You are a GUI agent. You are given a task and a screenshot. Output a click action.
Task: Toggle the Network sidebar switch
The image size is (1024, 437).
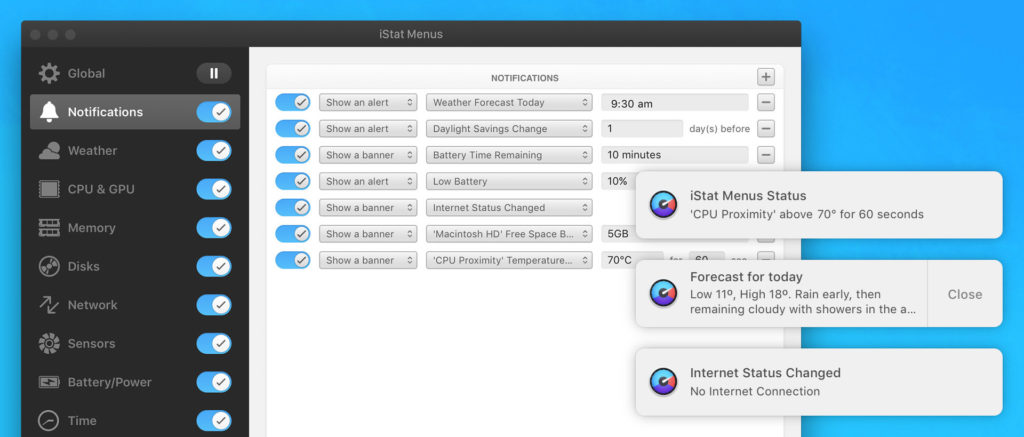[214, 305]
